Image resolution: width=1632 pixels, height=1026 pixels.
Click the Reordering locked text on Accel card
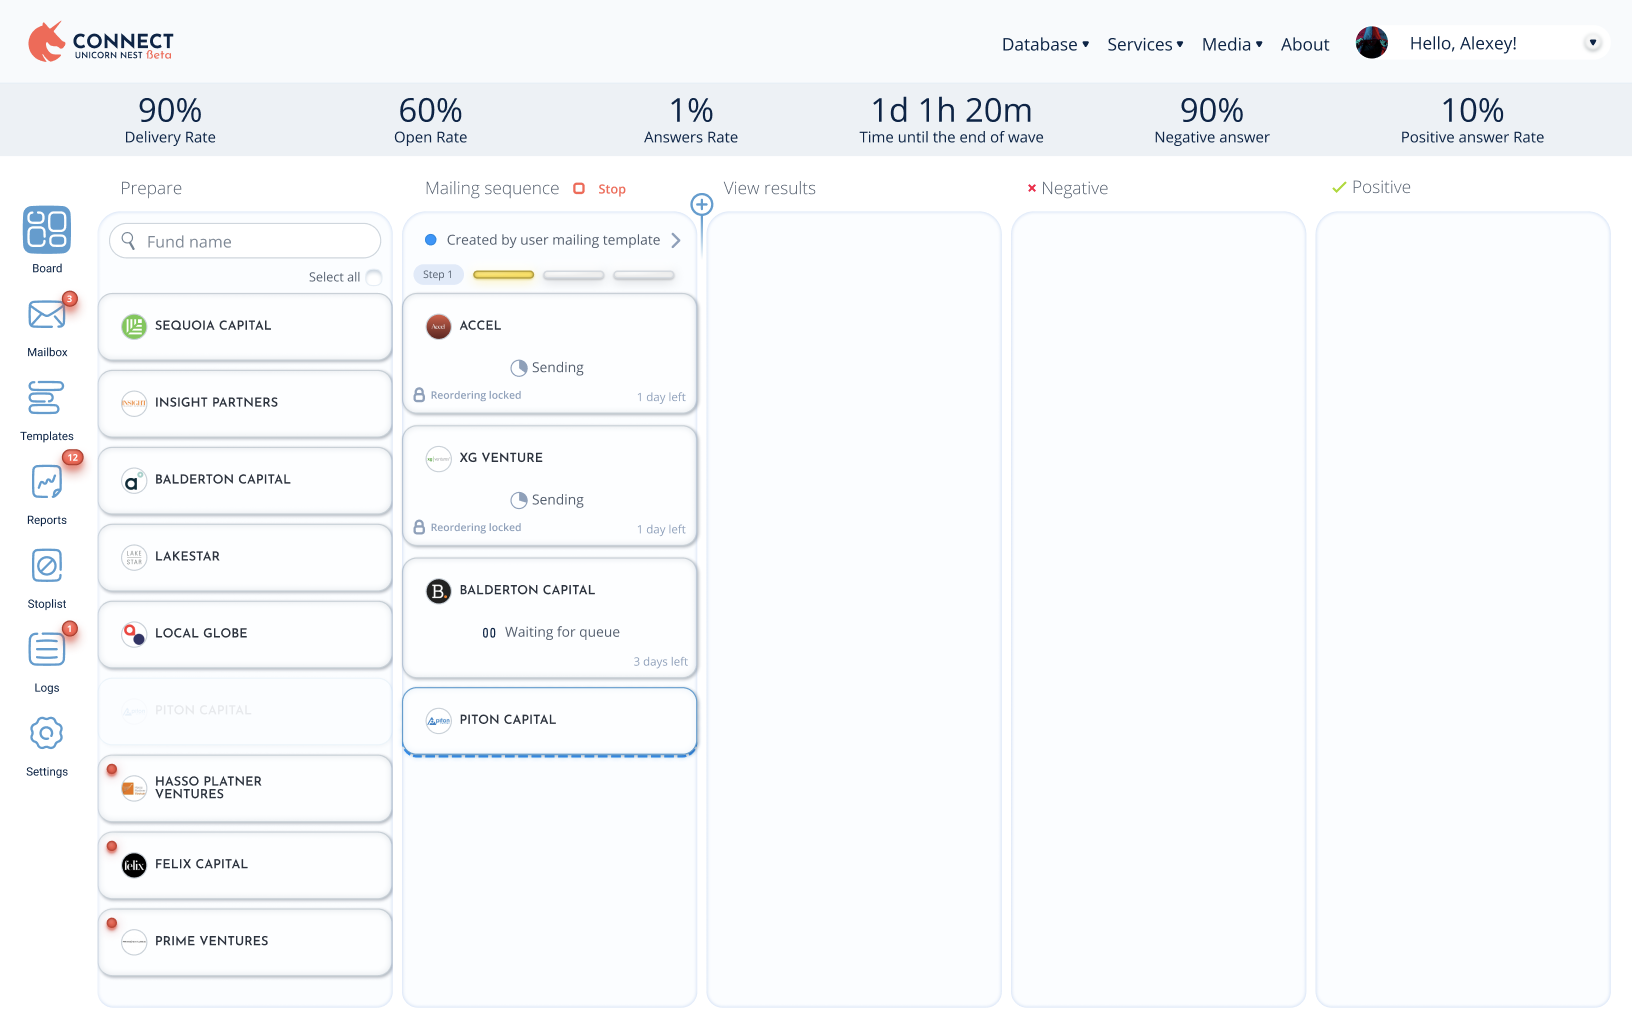[x=476, y=395]
